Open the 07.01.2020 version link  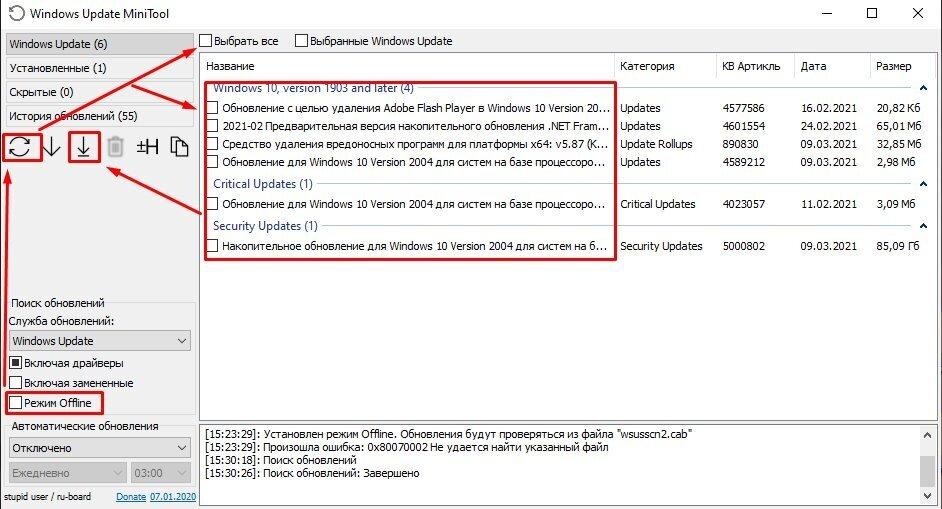173,497
